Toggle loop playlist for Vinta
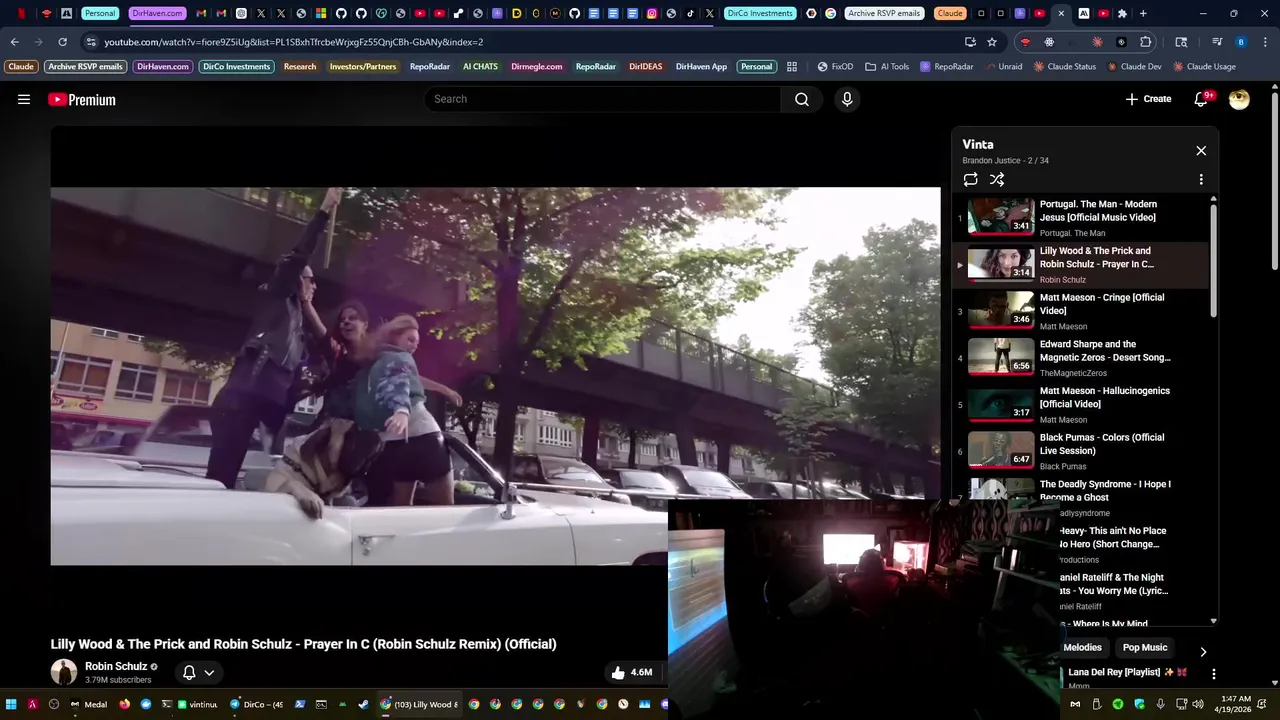The width and height of the screenshot is (1280, 720). coord(970,179)
